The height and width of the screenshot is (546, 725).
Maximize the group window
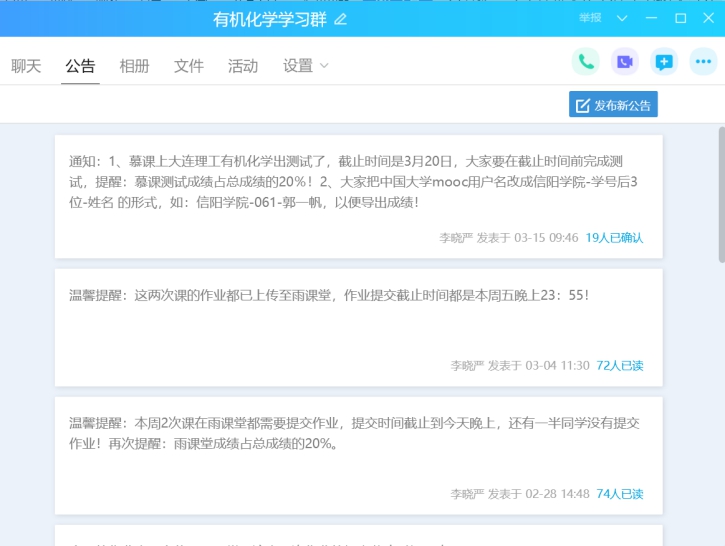pyautogui.click(x=681, y=18)
